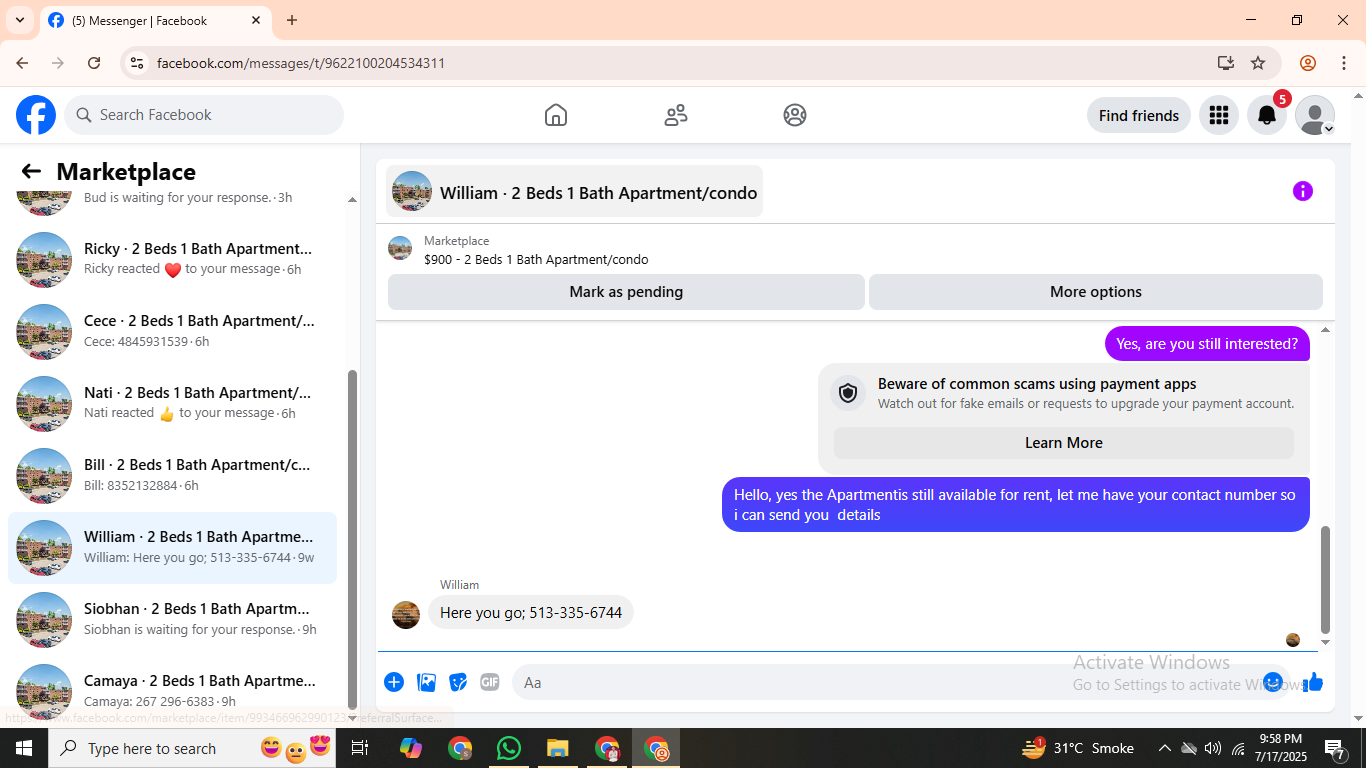1366x768 pixels.
Task: Open File Explorer from the taskbar
Action: (558, 748)
